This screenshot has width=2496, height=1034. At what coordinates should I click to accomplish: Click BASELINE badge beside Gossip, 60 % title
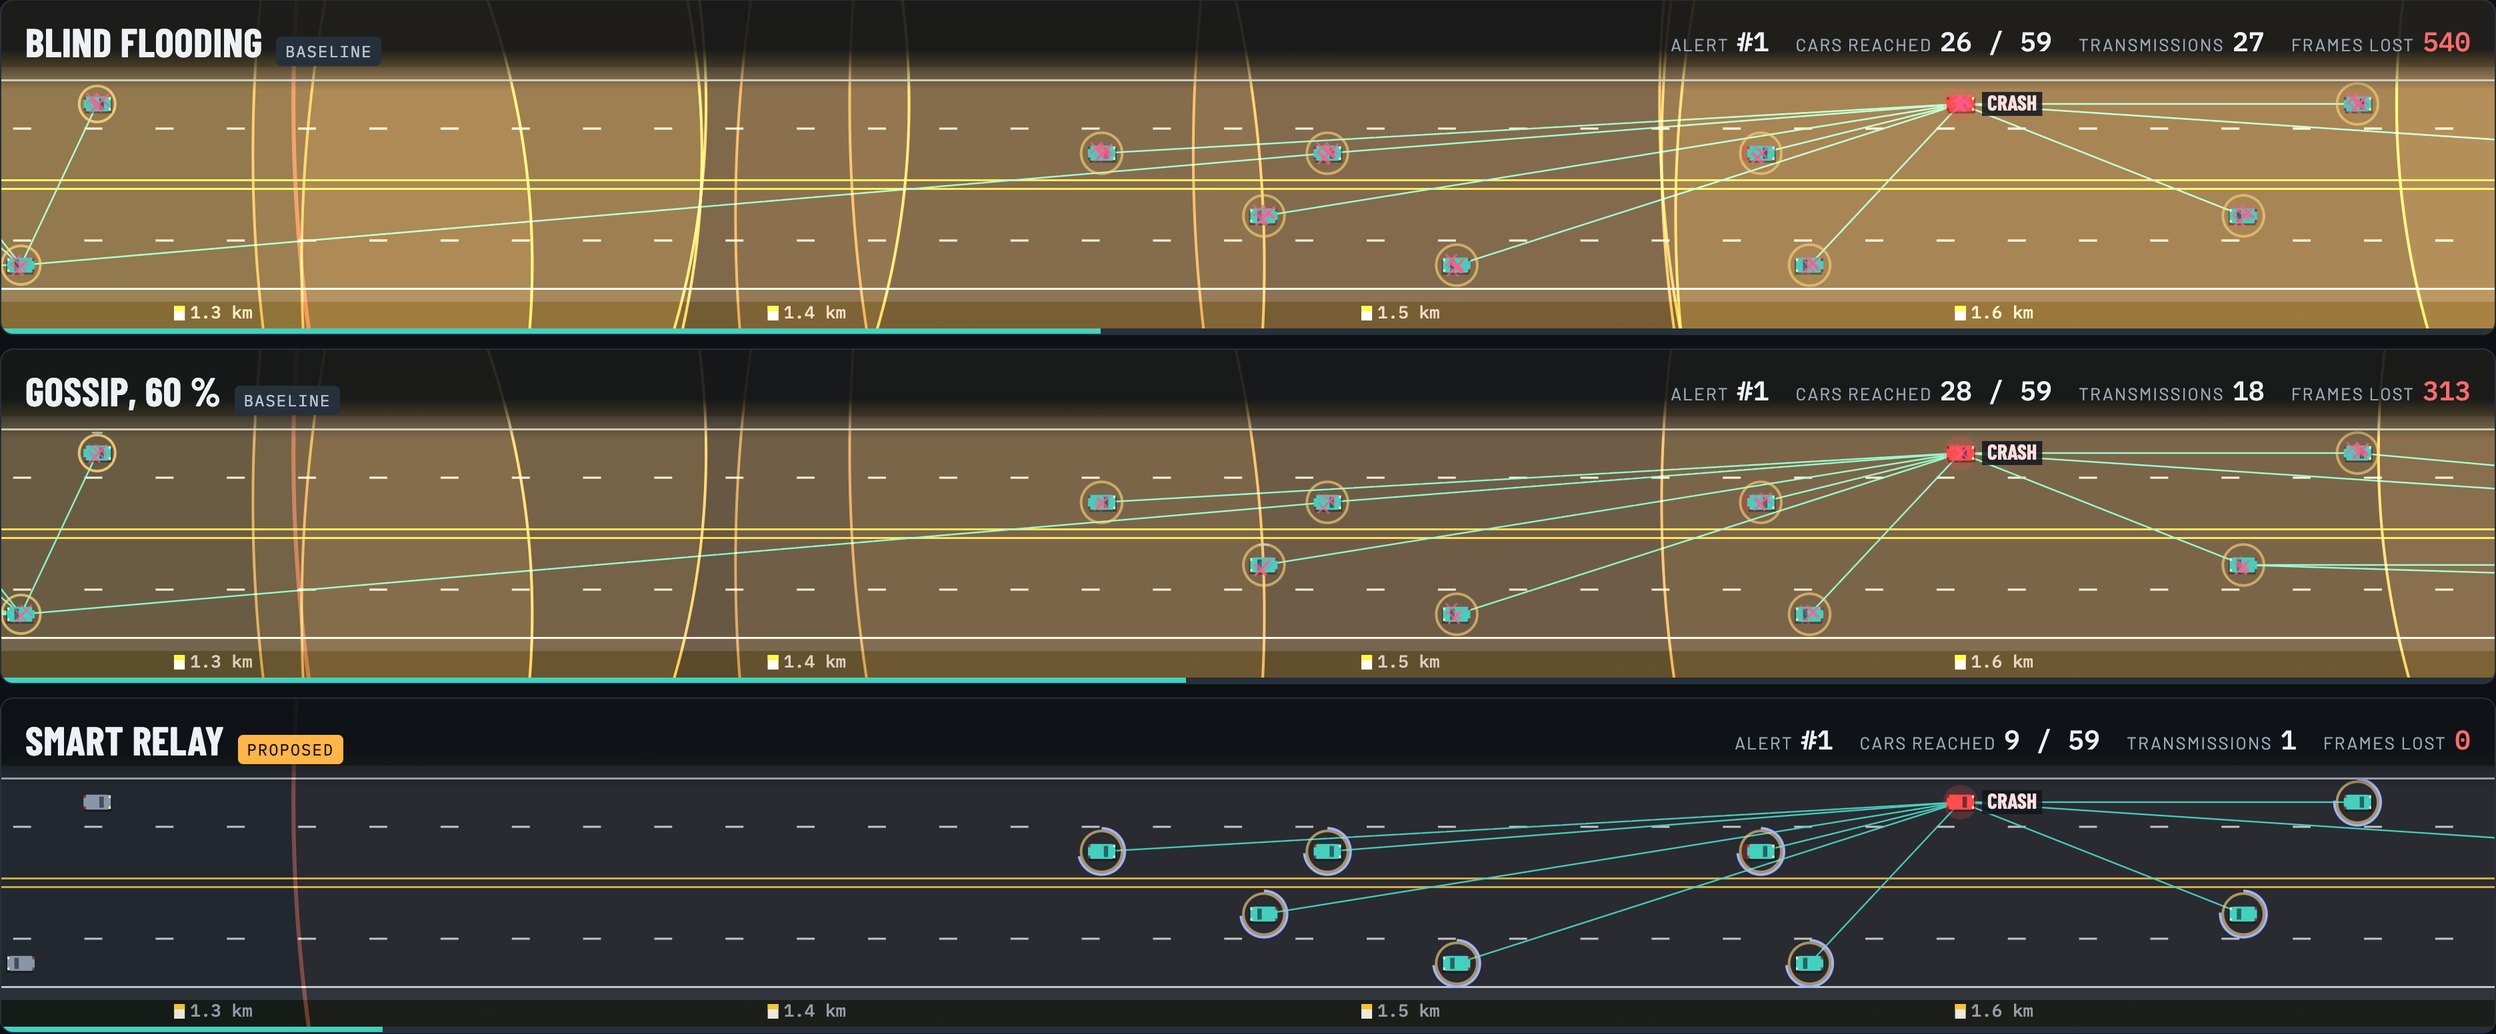coord(287,400)
